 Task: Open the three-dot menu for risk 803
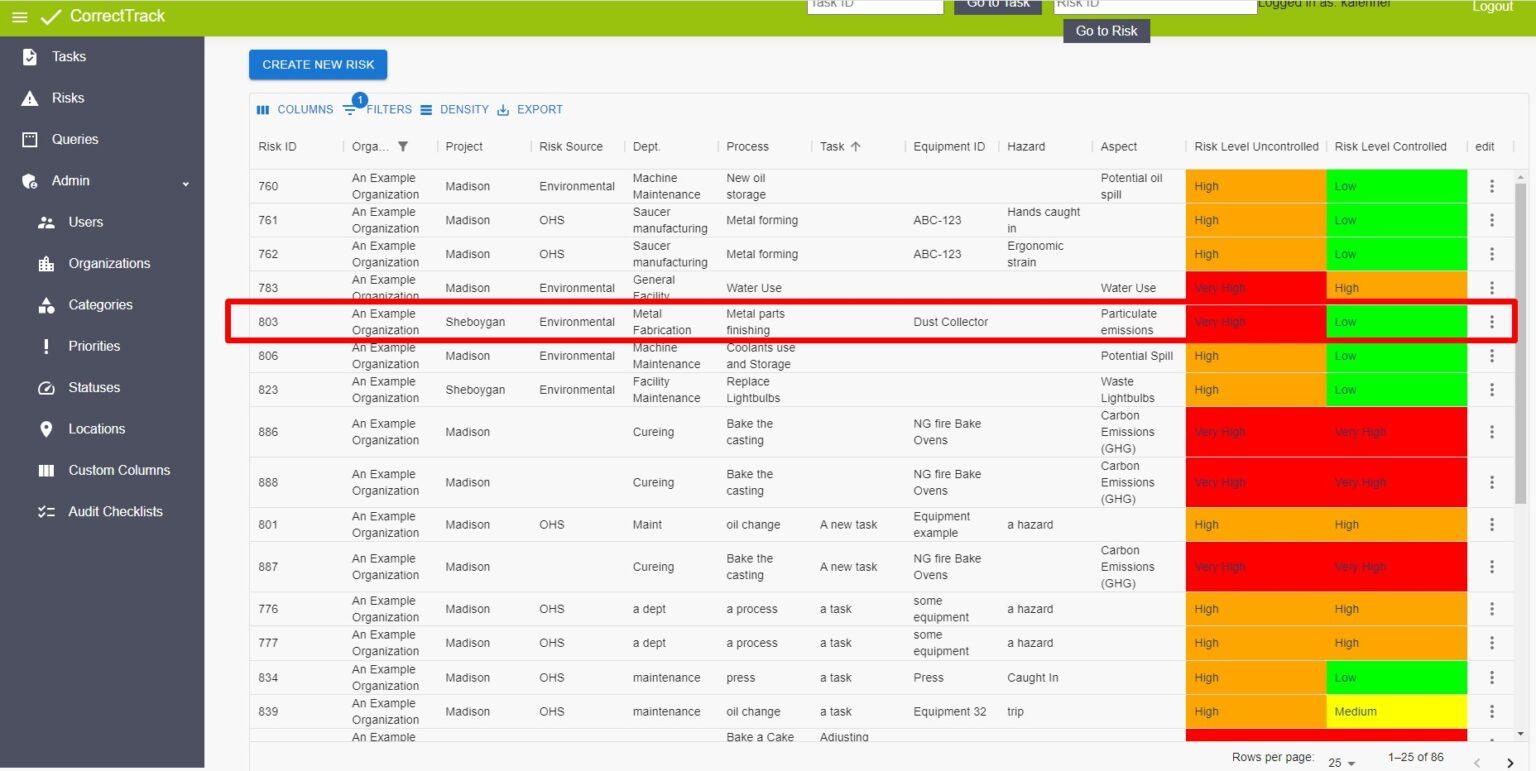(1491, 322)
